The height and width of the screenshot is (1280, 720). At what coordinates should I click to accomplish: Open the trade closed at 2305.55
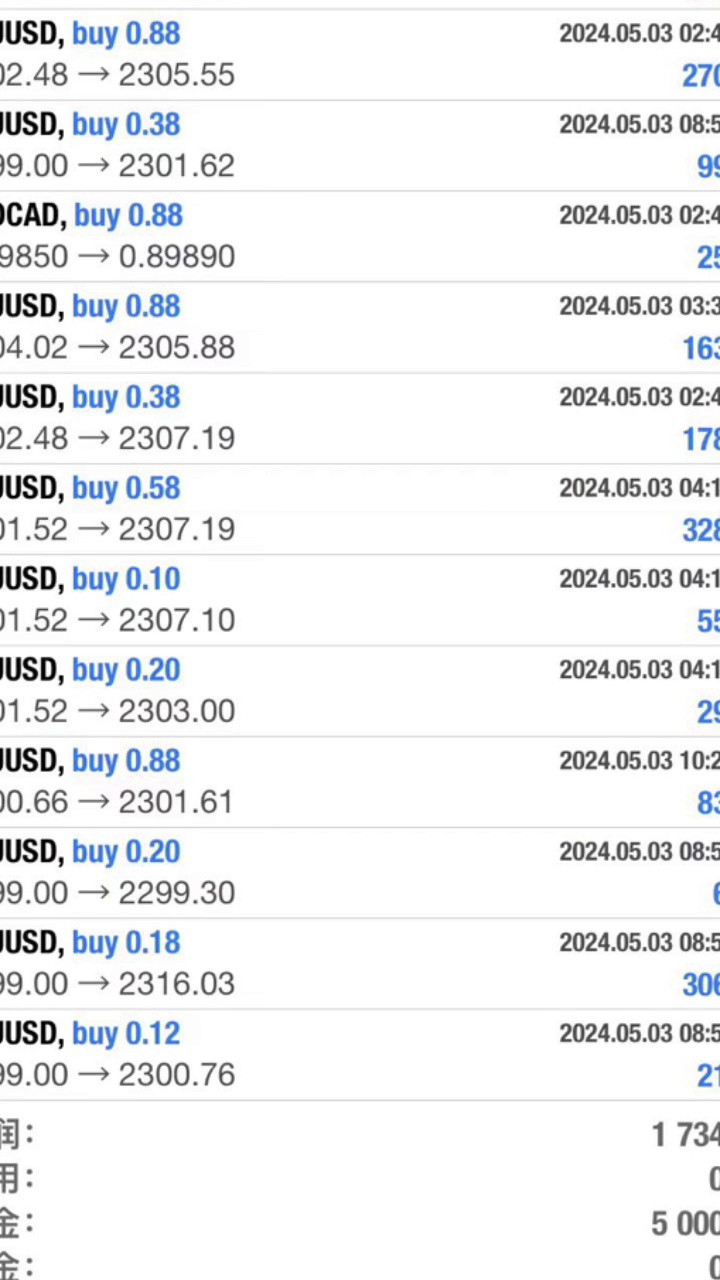click(360, 55)
